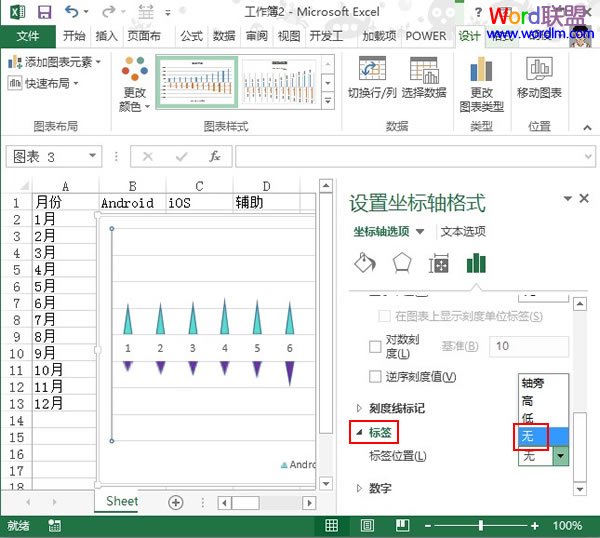600x538 pixels.
Task: Open the Excel help question mark
Action: coord(478,12)
